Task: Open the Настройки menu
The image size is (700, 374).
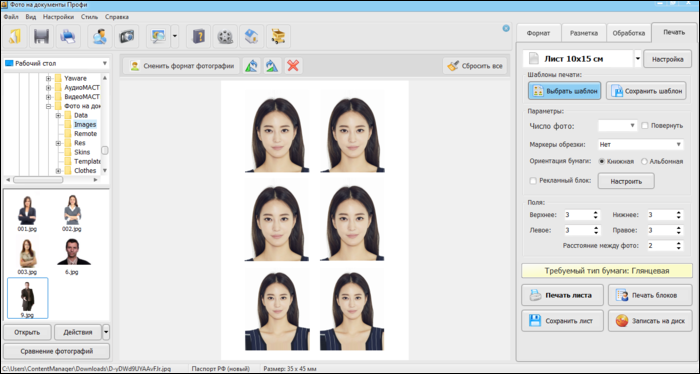Action: point(58,17)
